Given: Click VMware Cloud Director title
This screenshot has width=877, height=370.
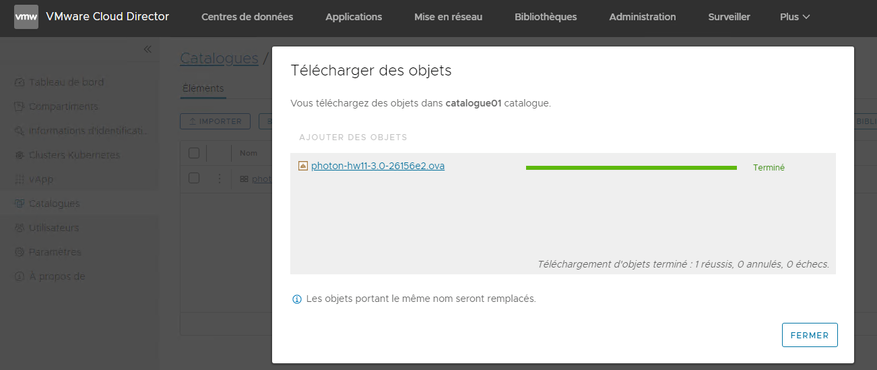Looking at the screenshot, I should [107, 17].
